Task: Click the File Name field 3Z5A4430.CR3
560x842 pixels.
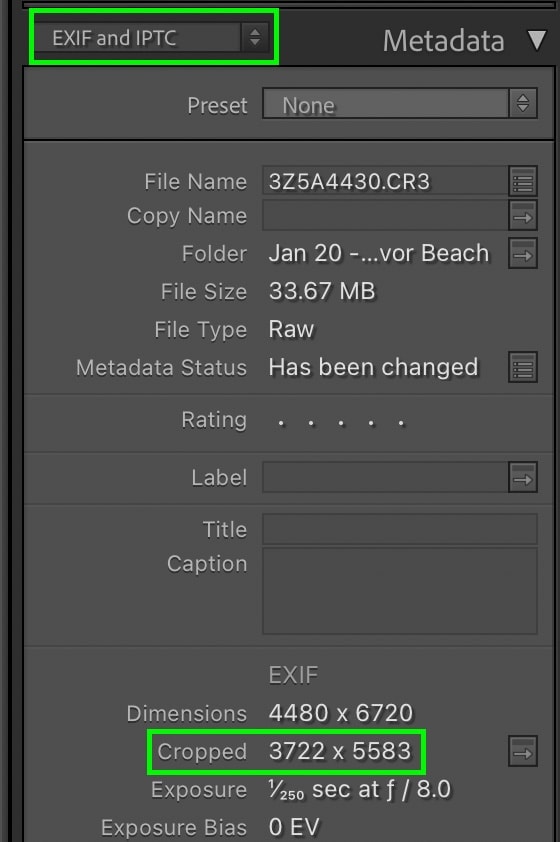Action: [x=385, y=181]
